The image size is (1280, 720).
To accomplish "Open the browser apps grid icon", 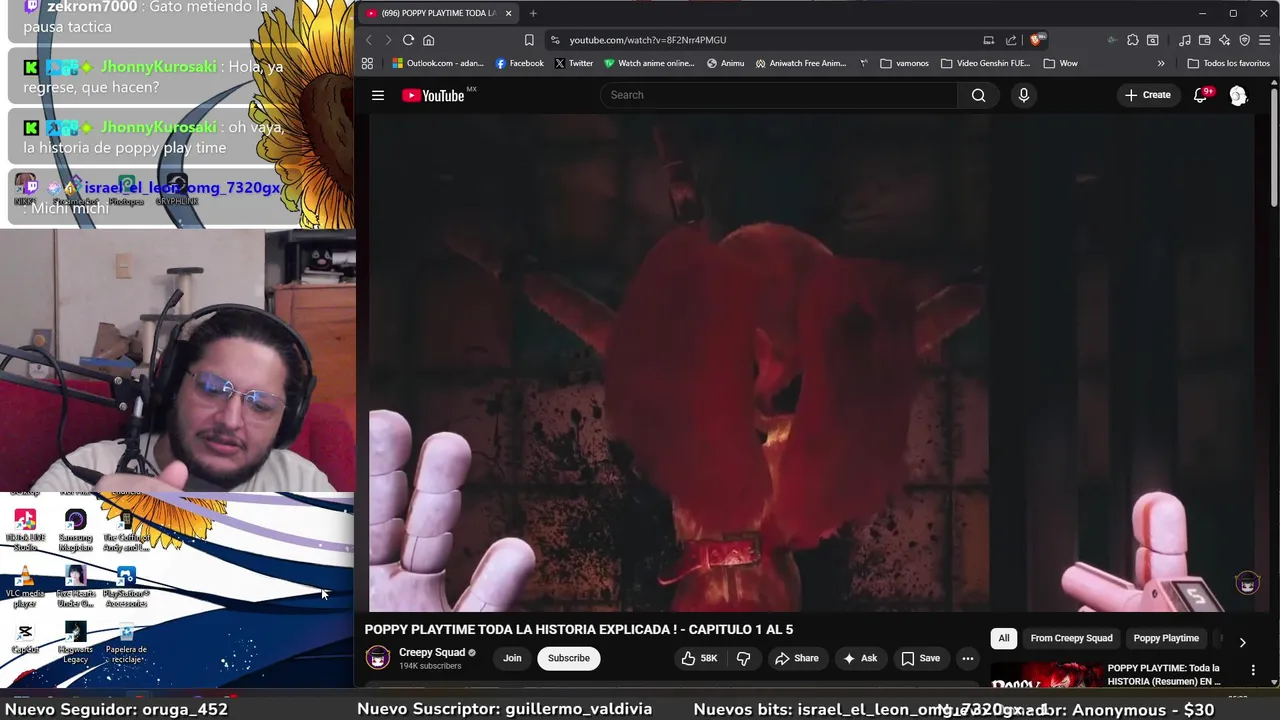I will [x=367, y=63].
